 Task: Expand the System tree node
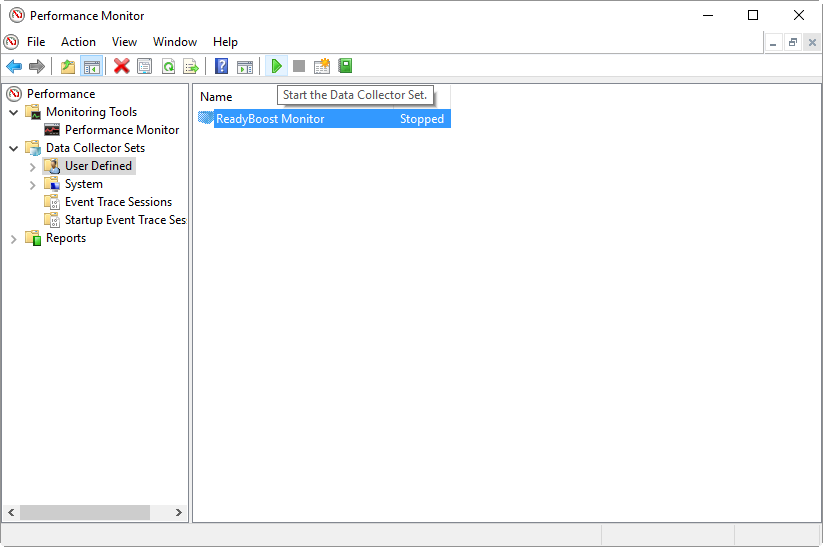33,185
